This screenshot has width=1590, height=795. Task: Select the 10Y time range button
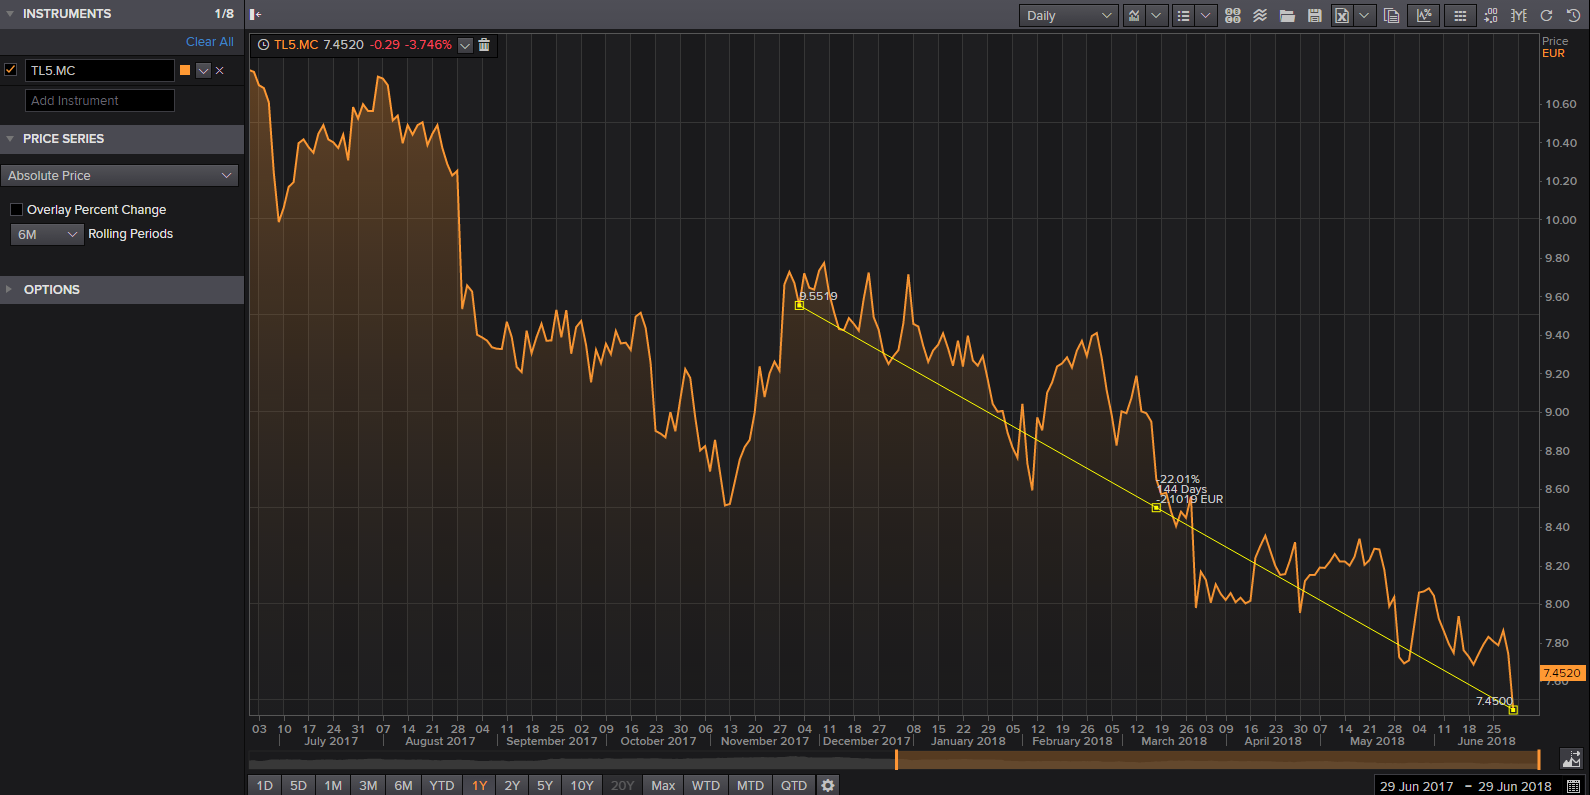(x=582, y=785)
